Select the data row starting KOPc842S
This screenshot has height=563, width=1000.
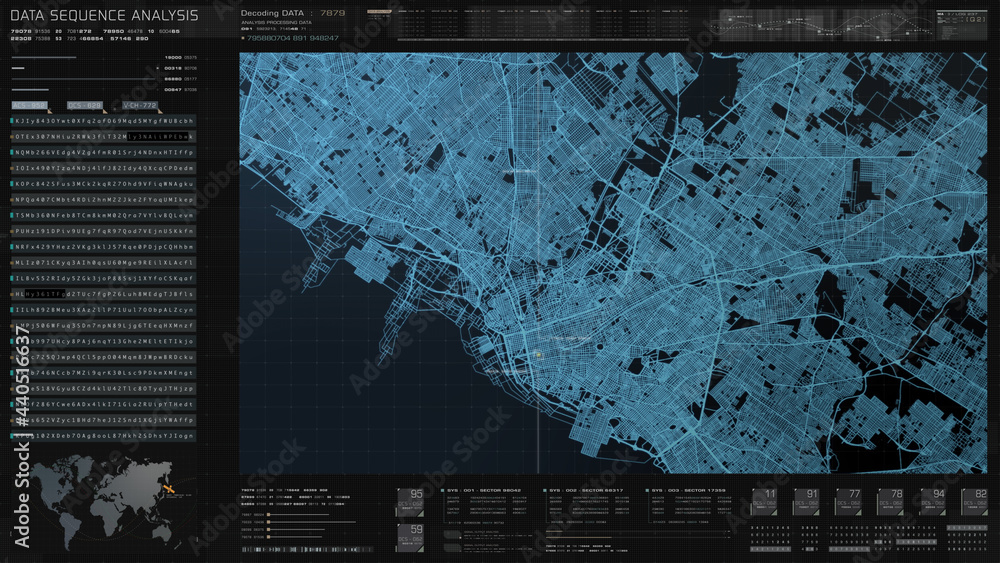pyautogui.click(x=103, y=184)
